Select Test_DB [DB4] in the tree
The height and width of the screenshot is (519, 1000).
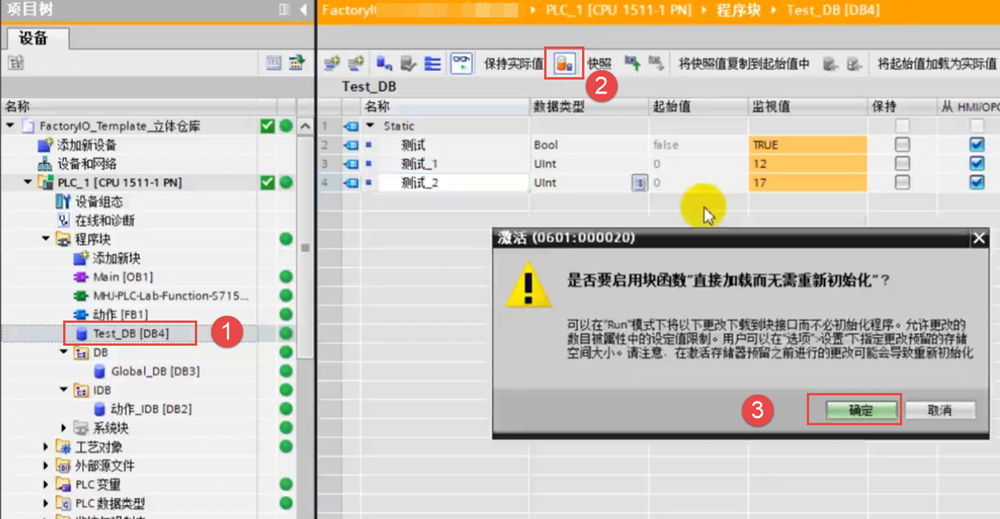click(130, 334)
